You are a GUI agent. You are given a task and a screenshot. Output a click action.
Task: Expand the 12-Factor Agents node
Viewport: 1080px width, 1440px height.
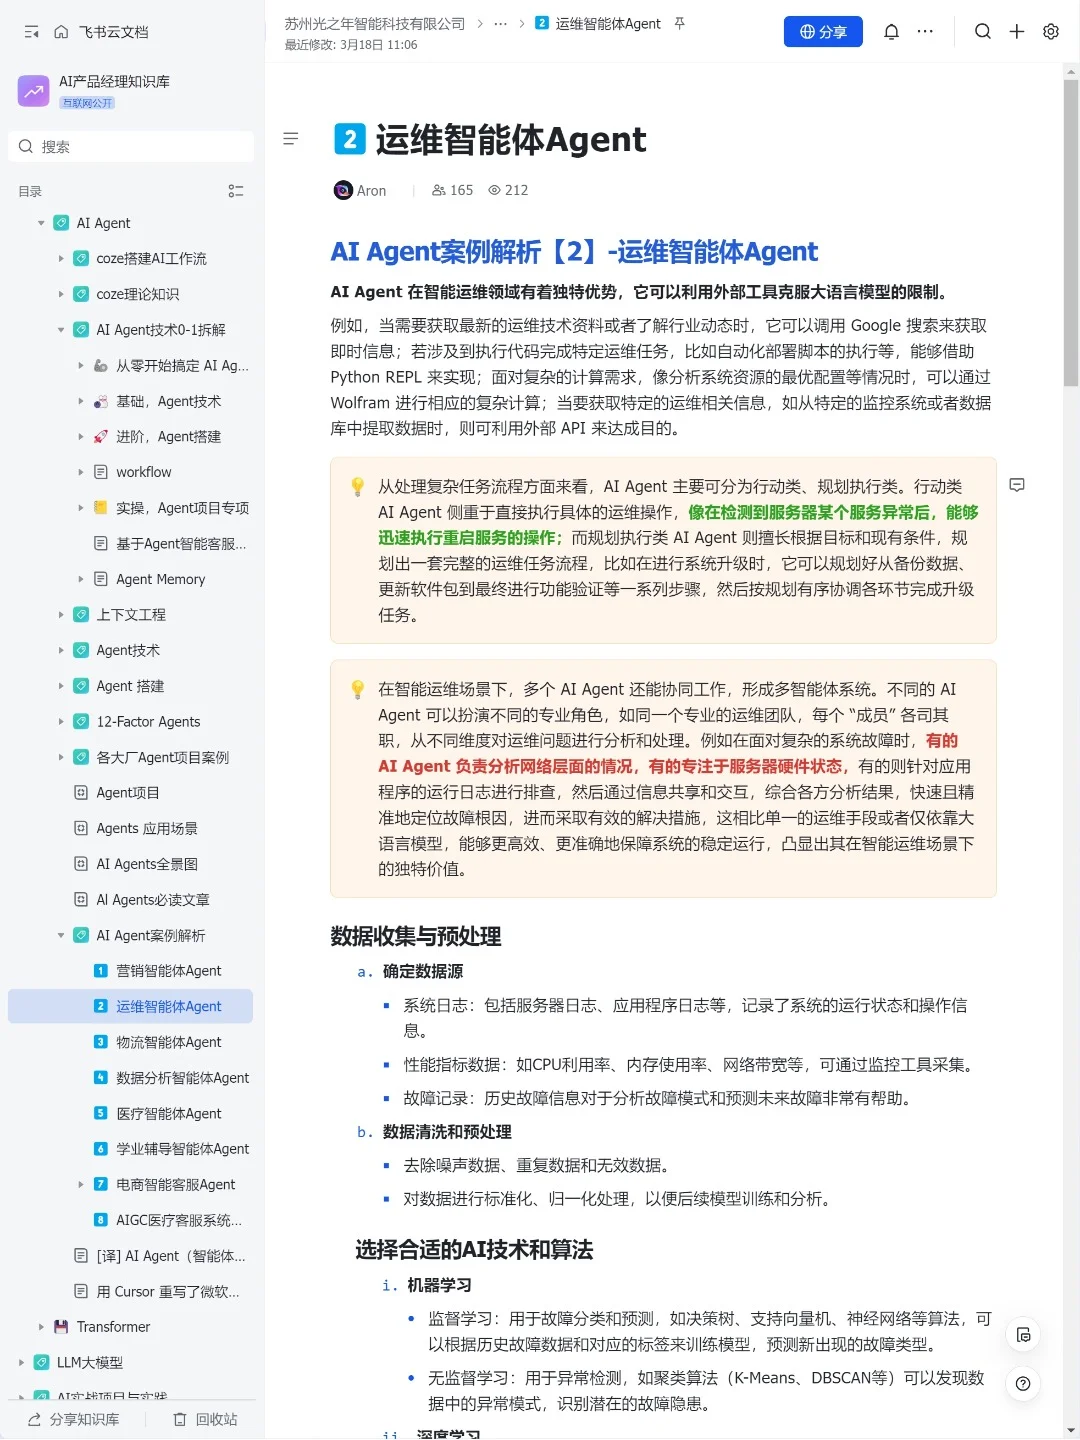(x=61, y=722)
